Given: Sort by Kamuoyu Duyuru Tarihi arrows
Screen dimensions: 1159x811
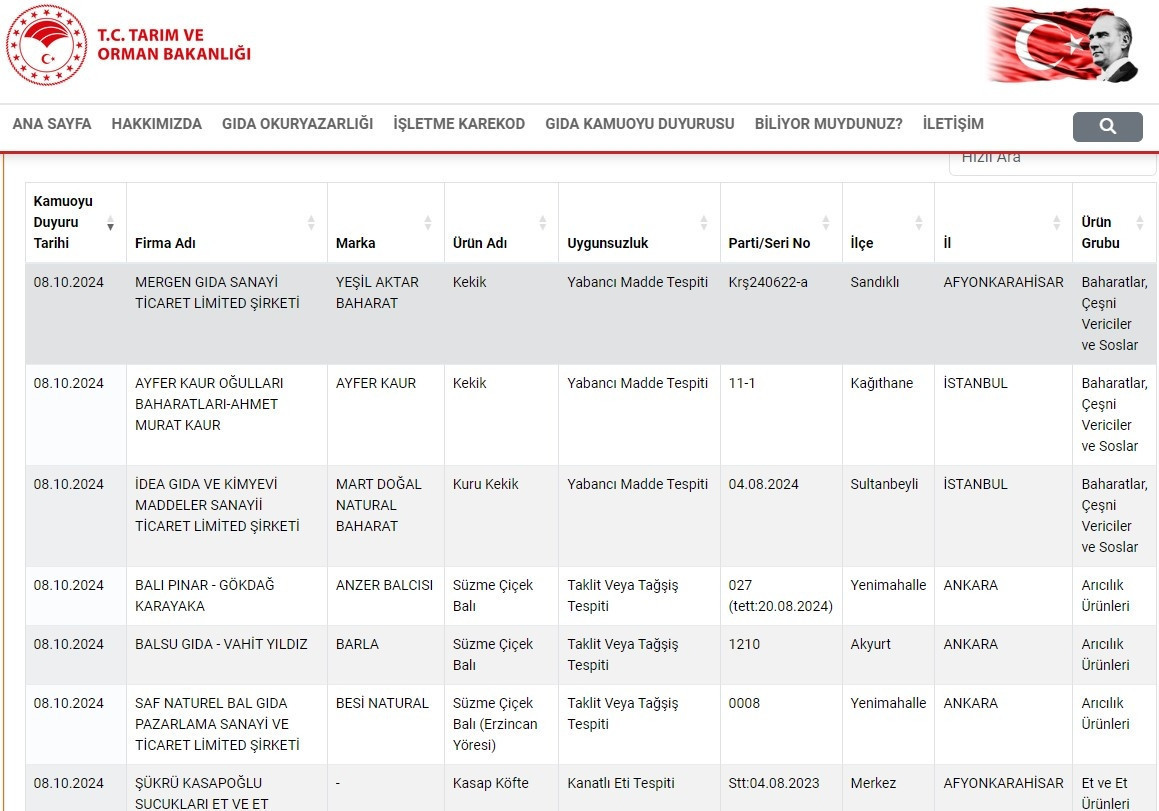Looking at the screenshot, I should pos(110,223).
